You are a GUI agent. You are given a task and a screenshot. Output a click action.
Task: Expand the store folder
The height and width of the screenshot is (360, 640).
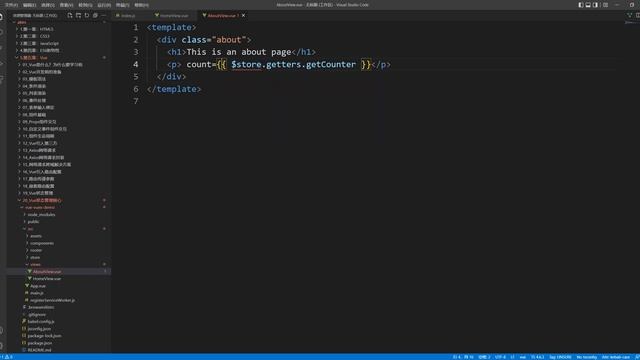58,257
